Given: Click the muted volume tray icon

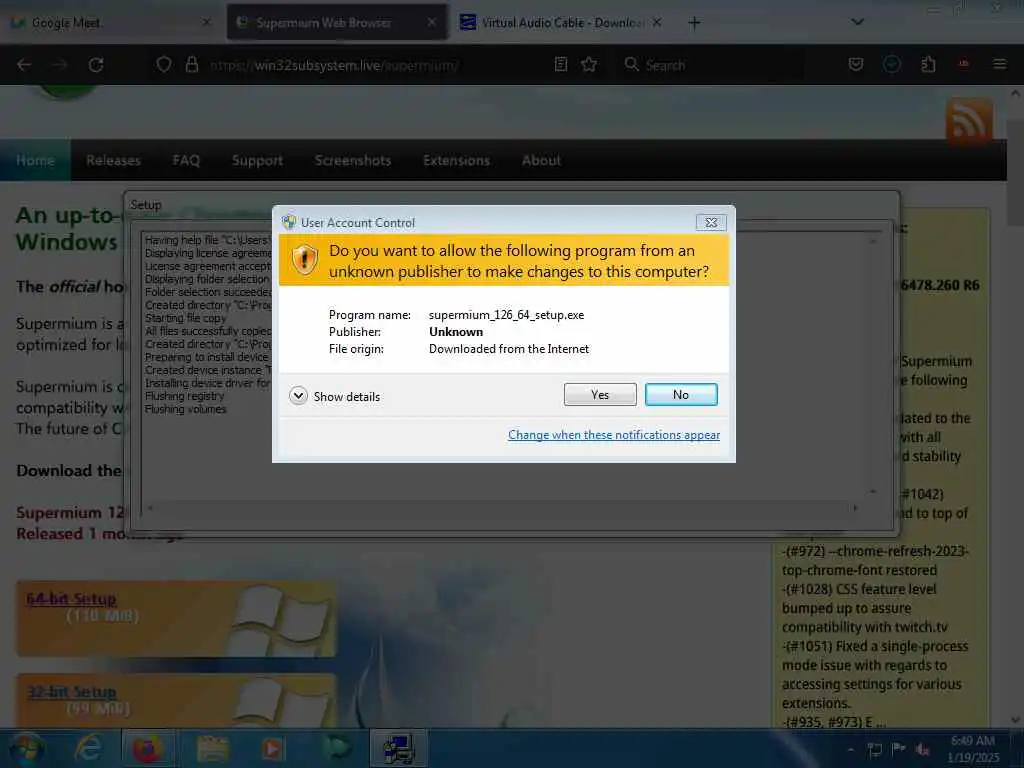Looking at the screenshot, I should [x=923, y=749].
